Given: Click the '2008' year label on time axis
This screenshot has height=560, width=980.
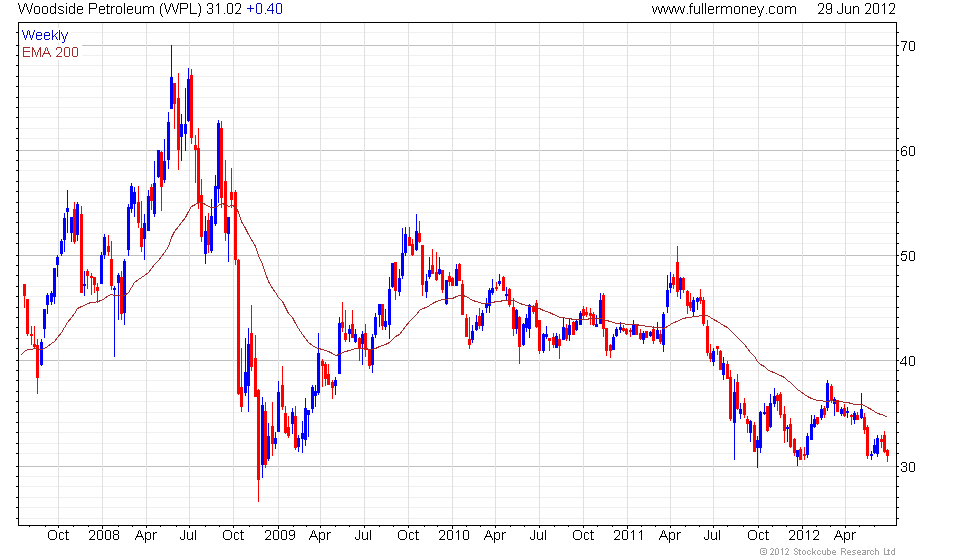Looking at the screenshot, I should [104, 535].
